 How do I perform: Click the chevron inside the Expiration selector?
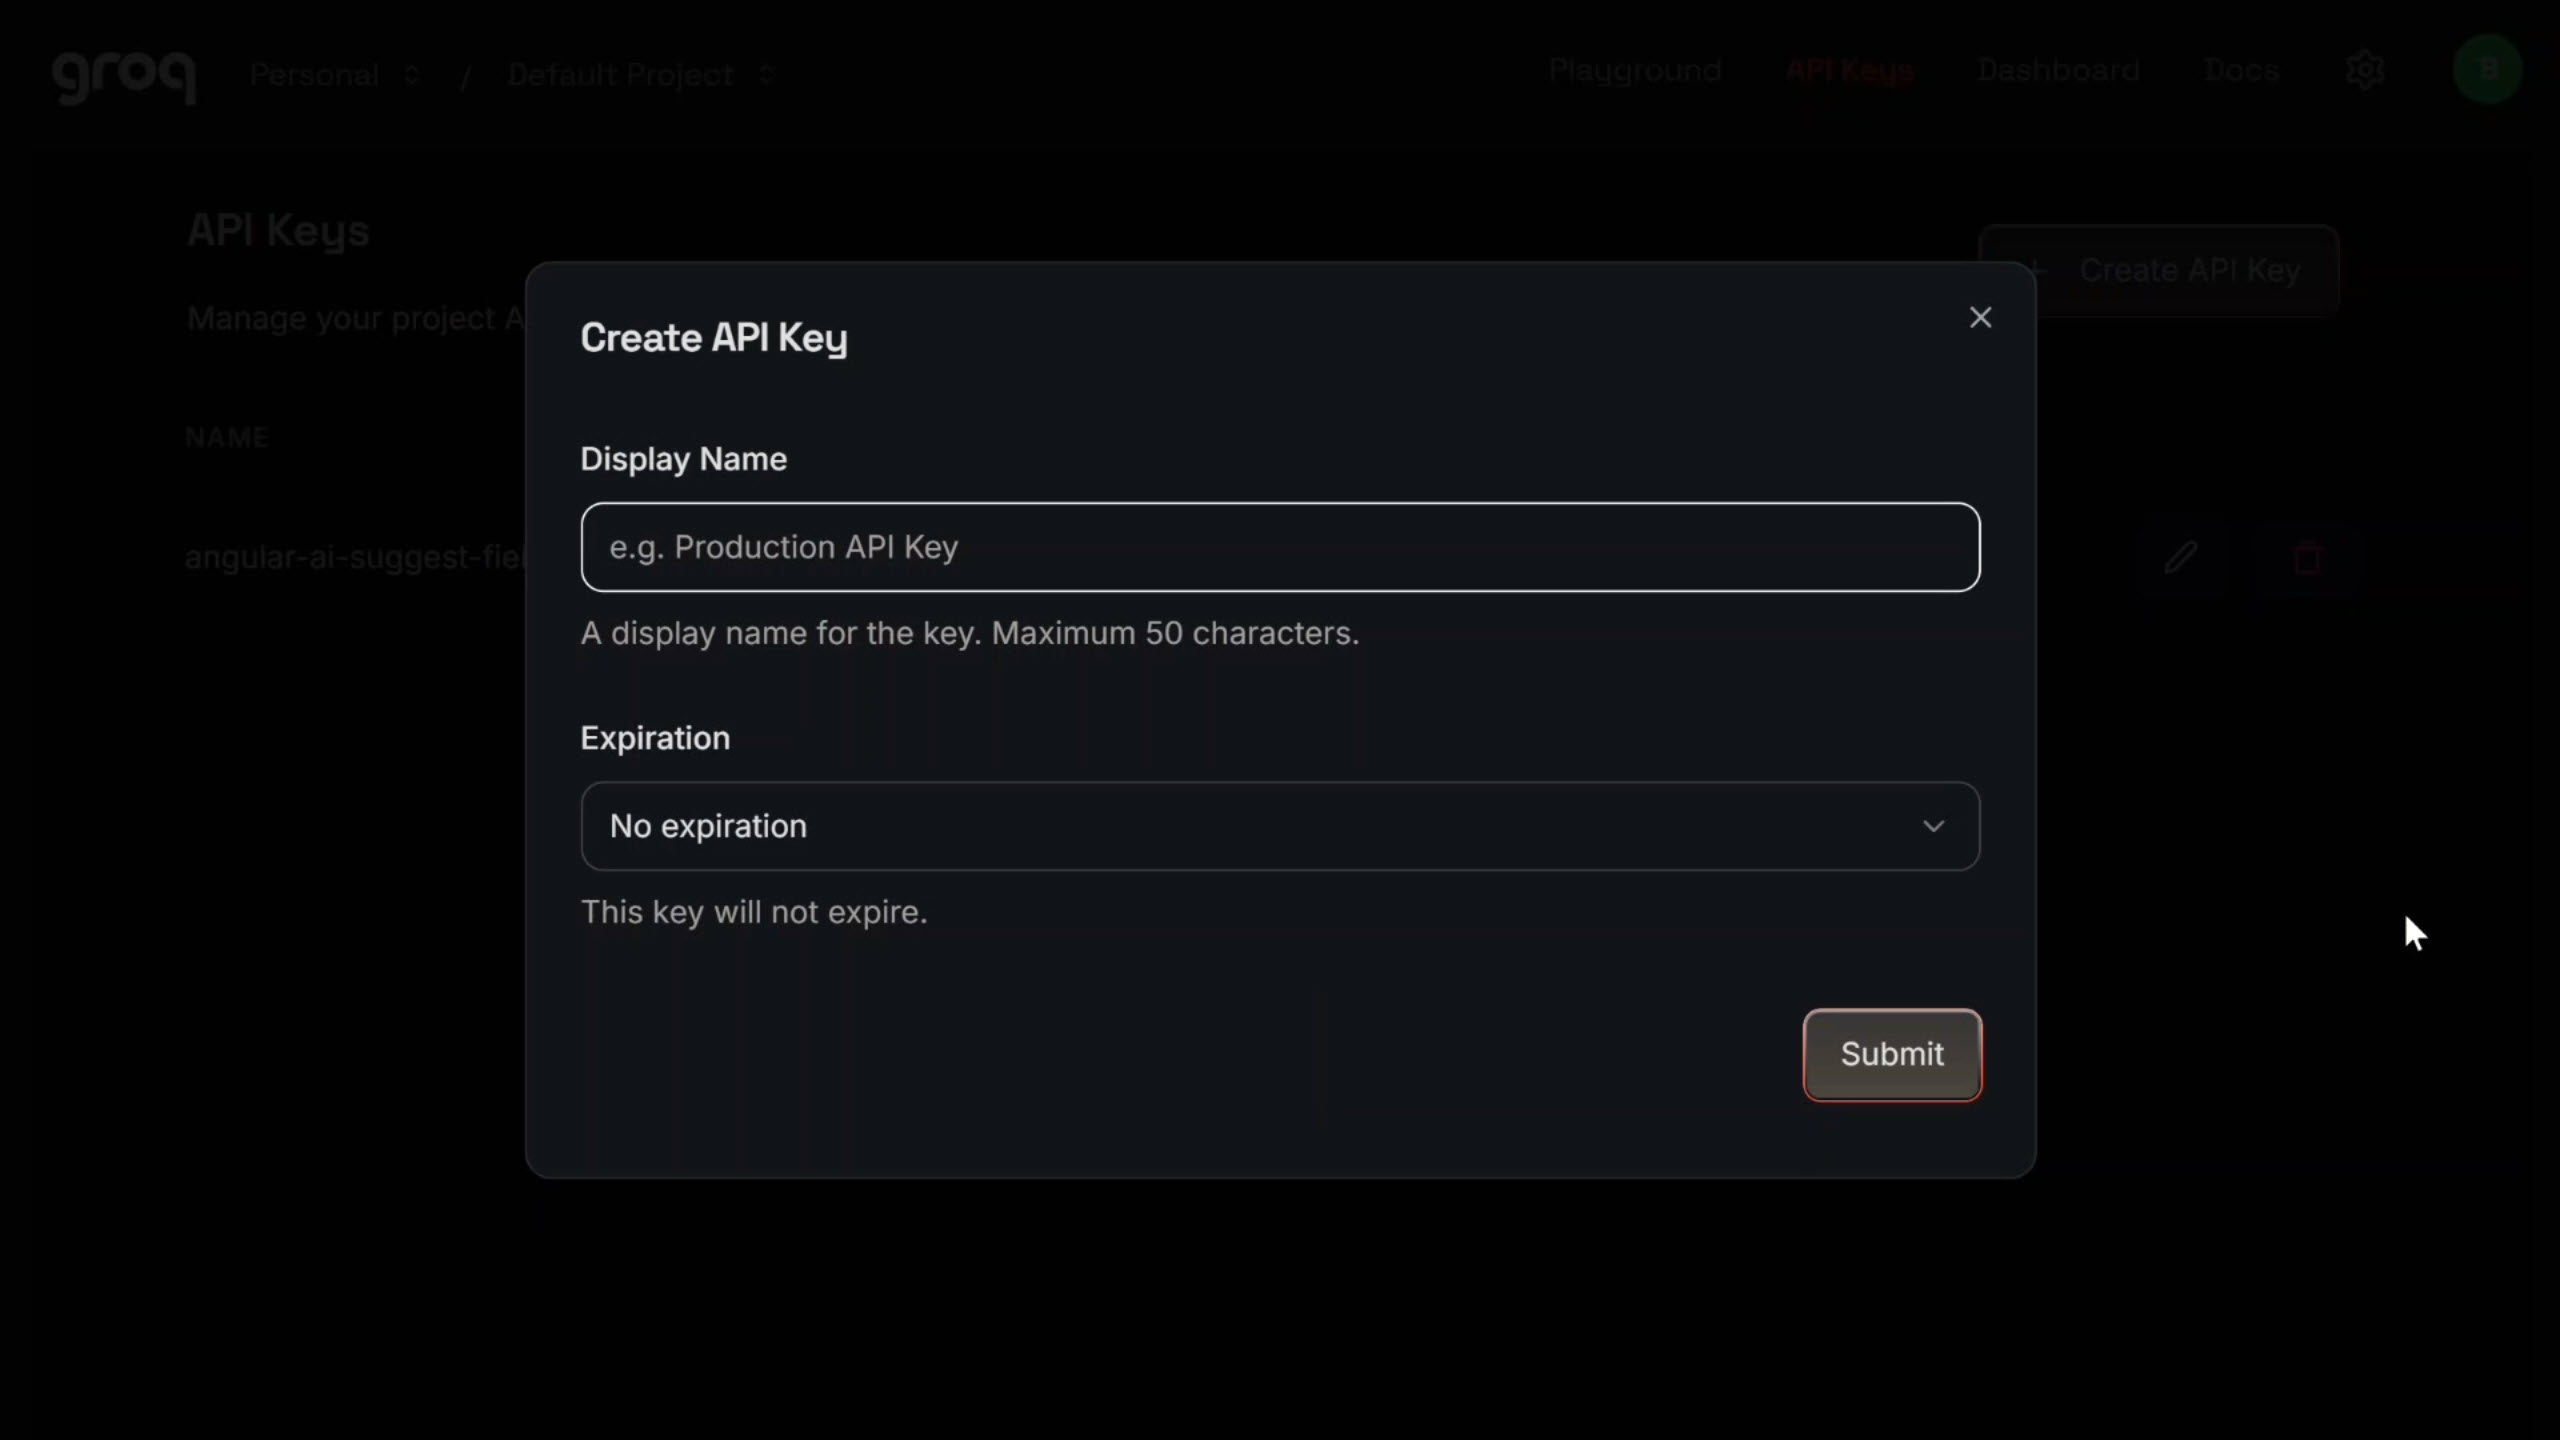click(1932, 826)
